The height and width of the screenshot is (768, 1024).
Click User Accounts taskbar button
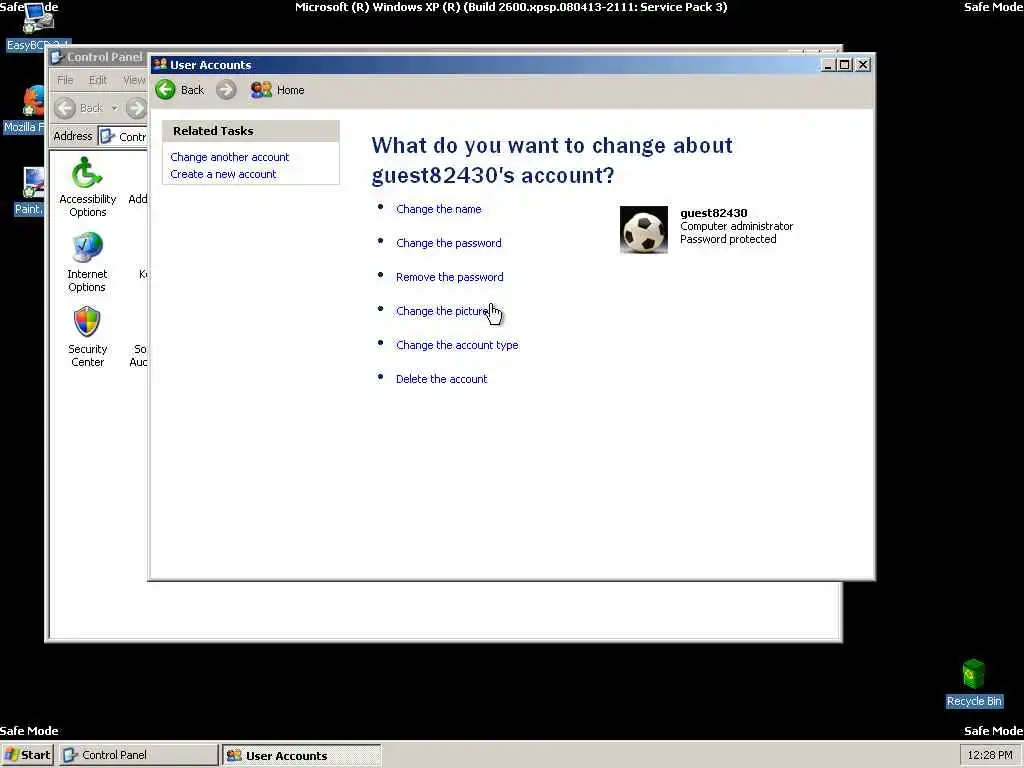click(301, 755)
